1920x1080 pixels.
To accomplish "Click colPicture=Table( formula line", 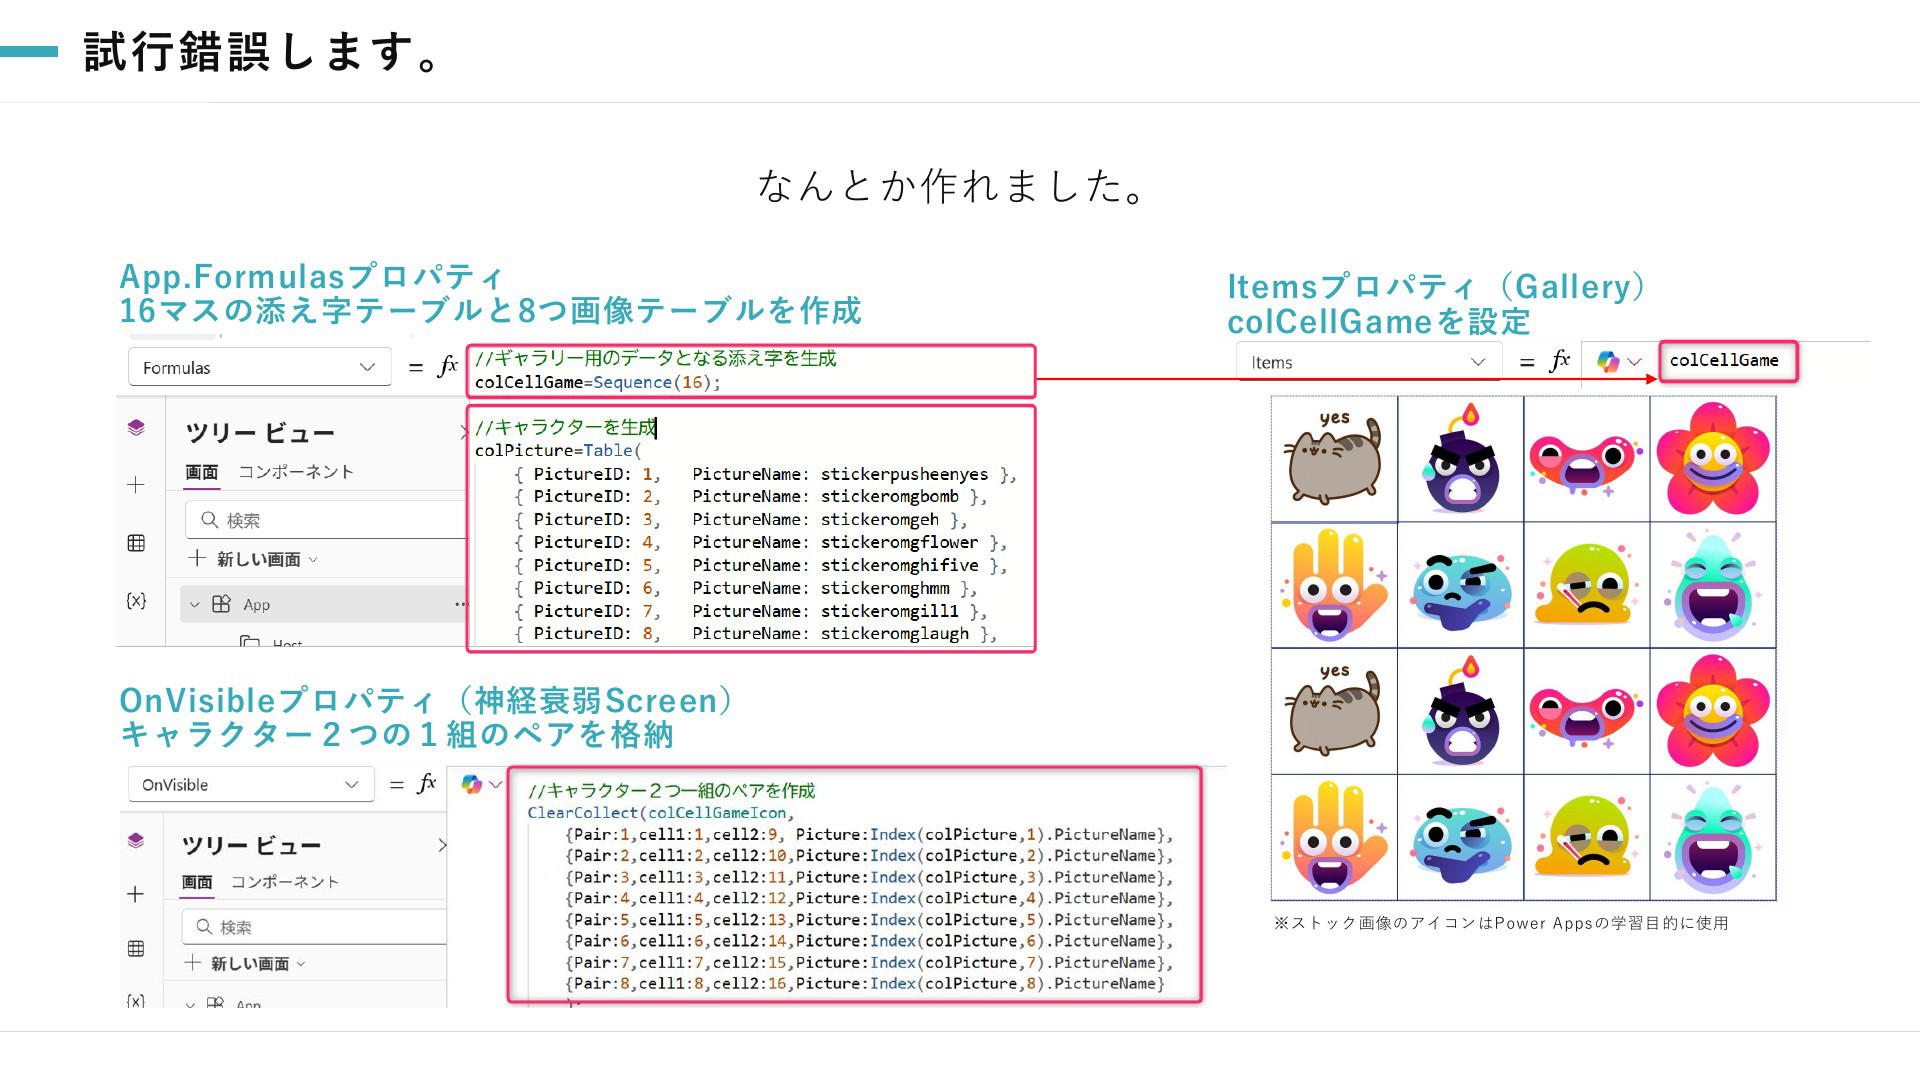I will point(558,450).
